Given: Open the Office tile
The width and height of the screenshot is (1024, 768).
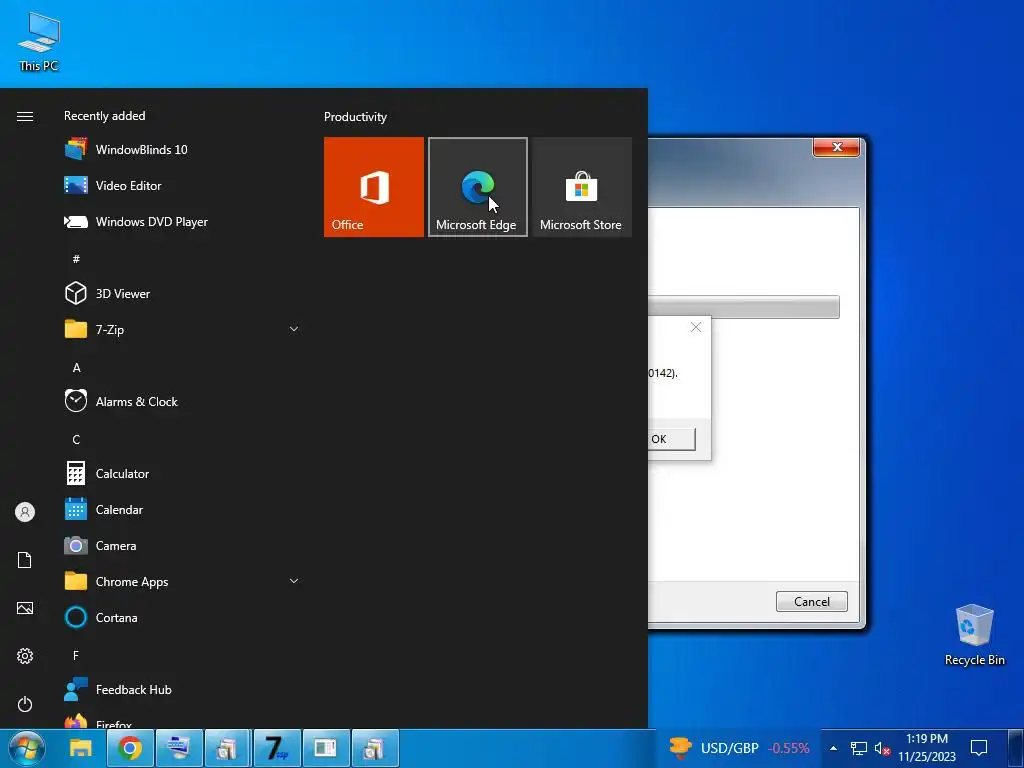Looking at the screenshot, I should [x=374, y=187].
